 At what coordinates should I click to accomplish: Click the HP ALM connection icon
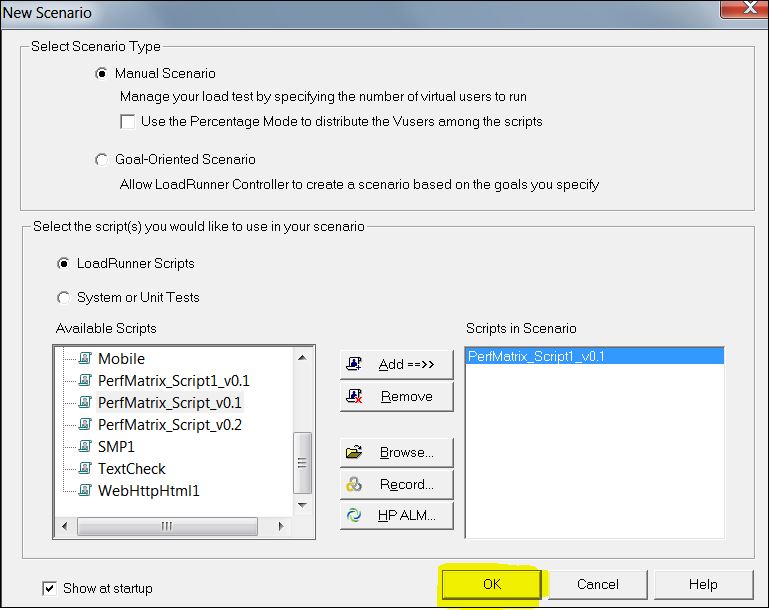click(354, 516)
